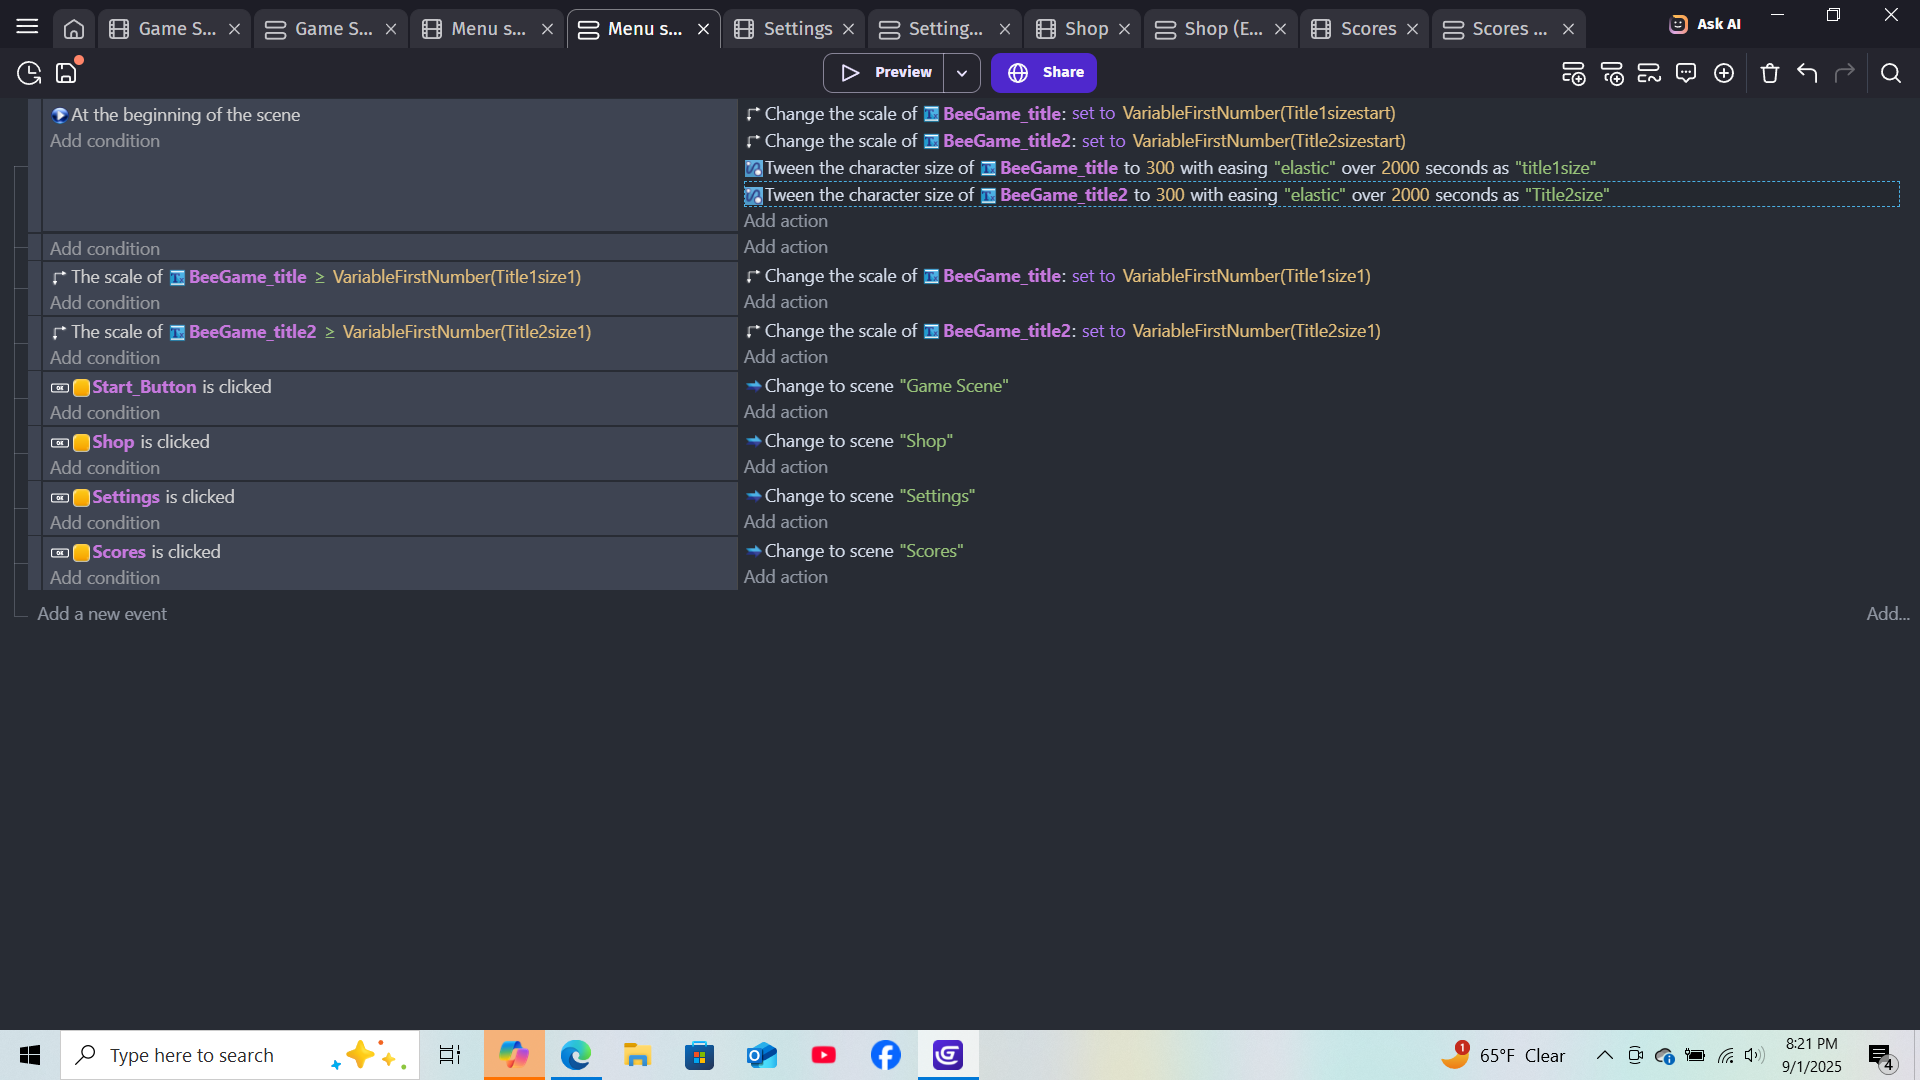
Task: Click Add a new event link
Action: [x=102, y=614]
